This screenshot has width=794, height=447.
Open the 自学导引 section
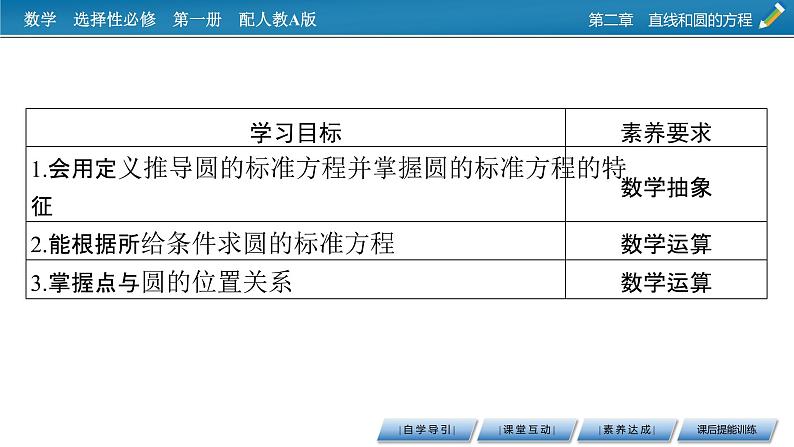(x=427, y=429)
